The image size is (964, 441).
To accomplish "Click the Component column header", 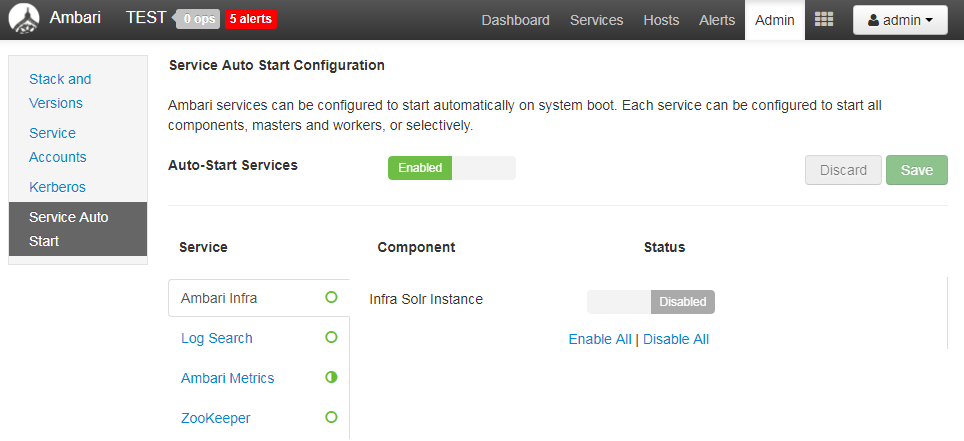I will click(416, 247).
